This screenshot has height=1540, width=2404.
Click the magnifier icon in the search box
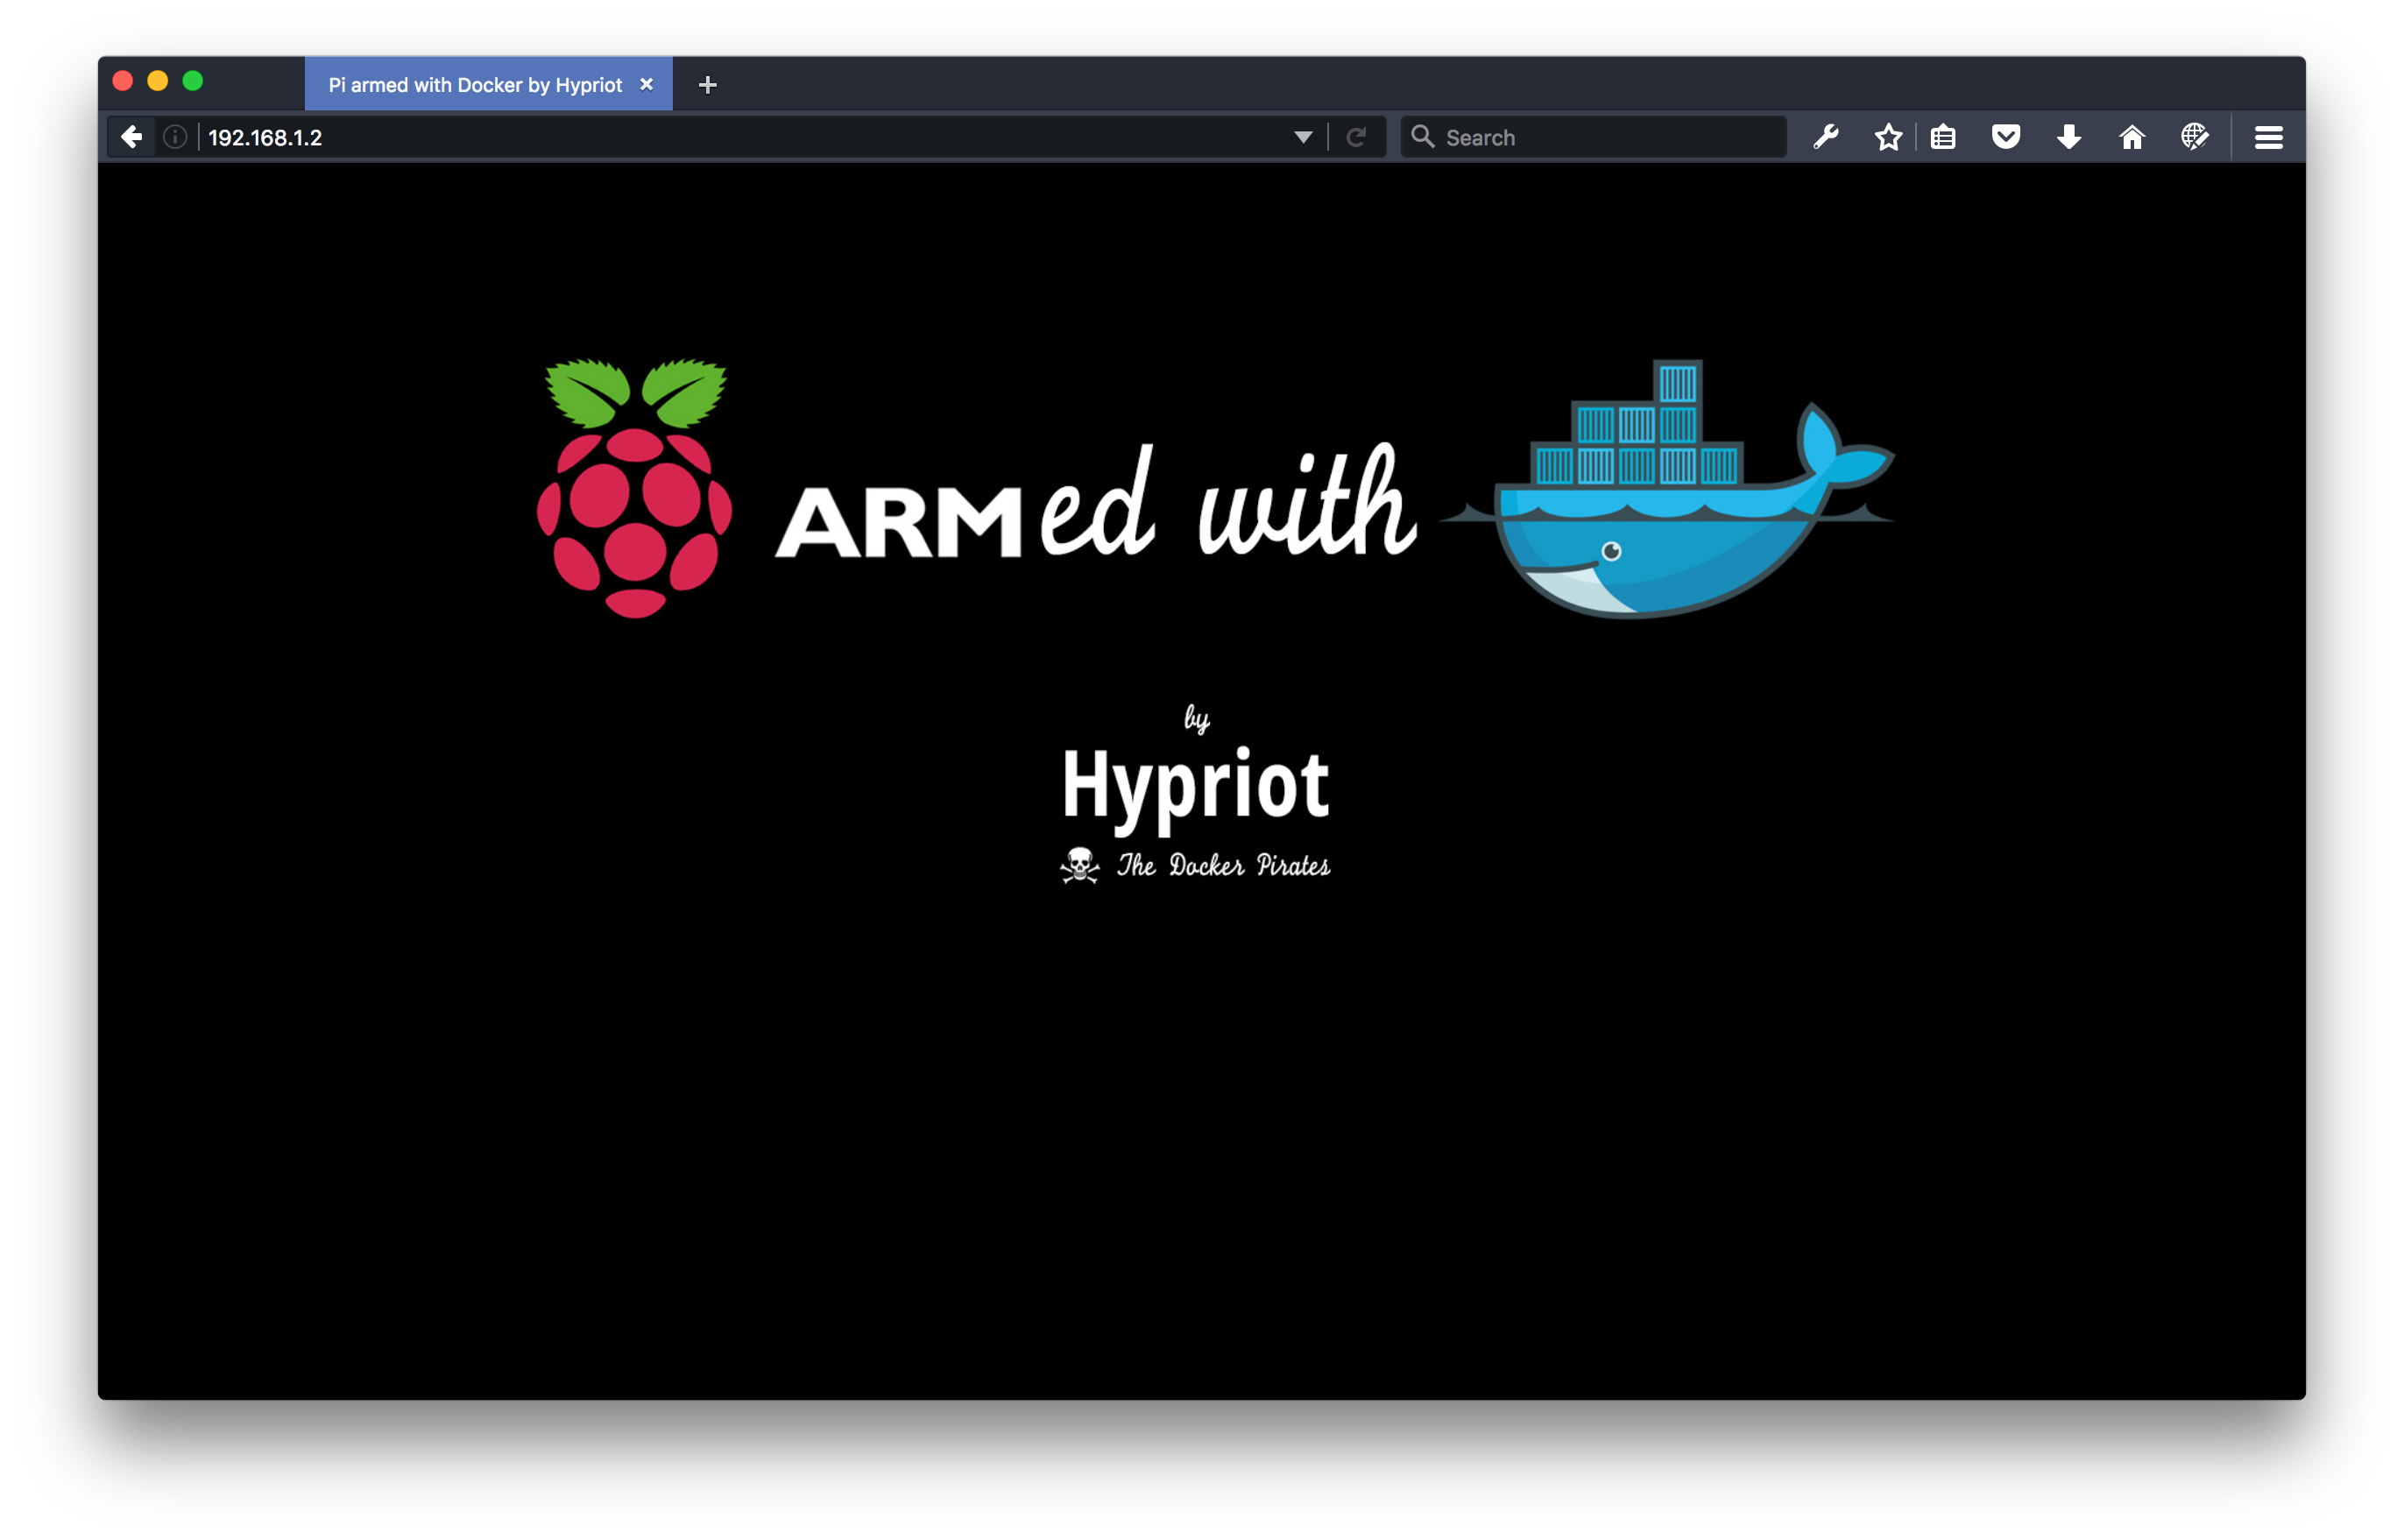tap(1422, 136)
